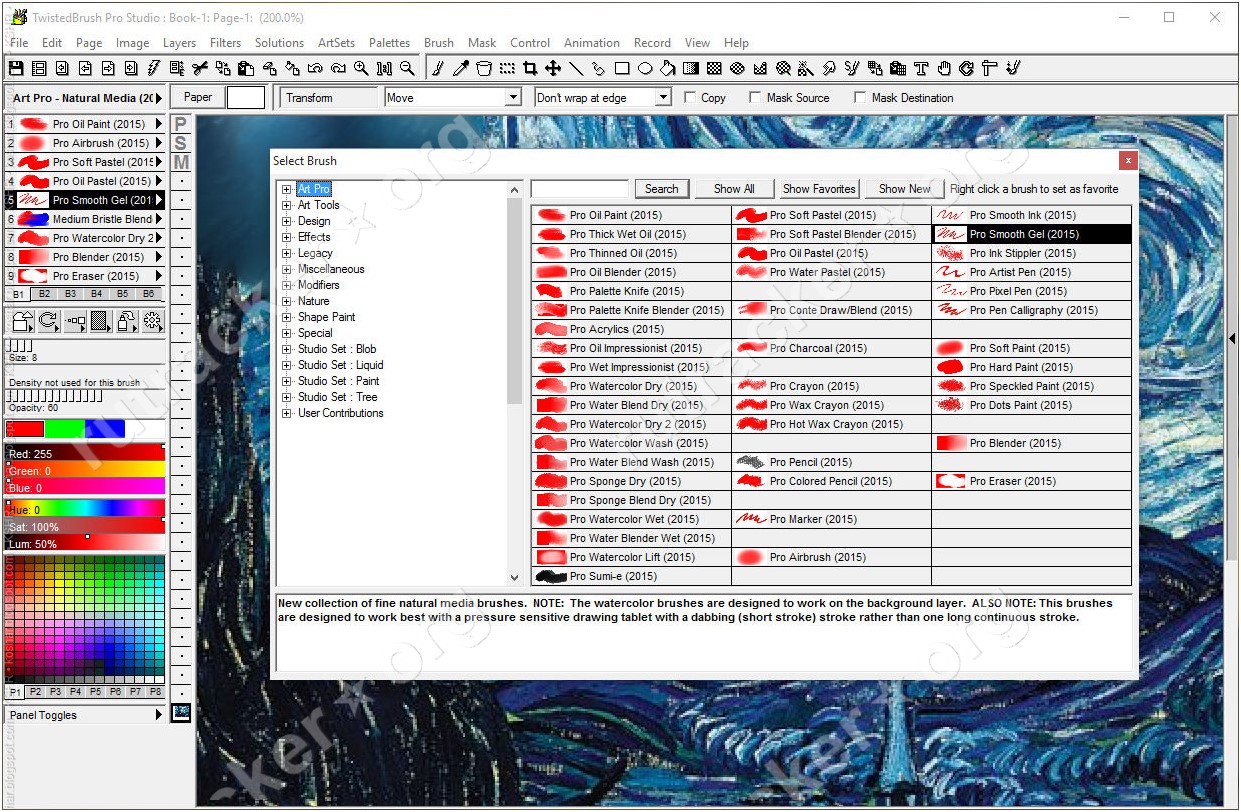Screen dimensions: 1241x812
Task: Select the ellipse shape tool
Action: click(x=645, y=68)
